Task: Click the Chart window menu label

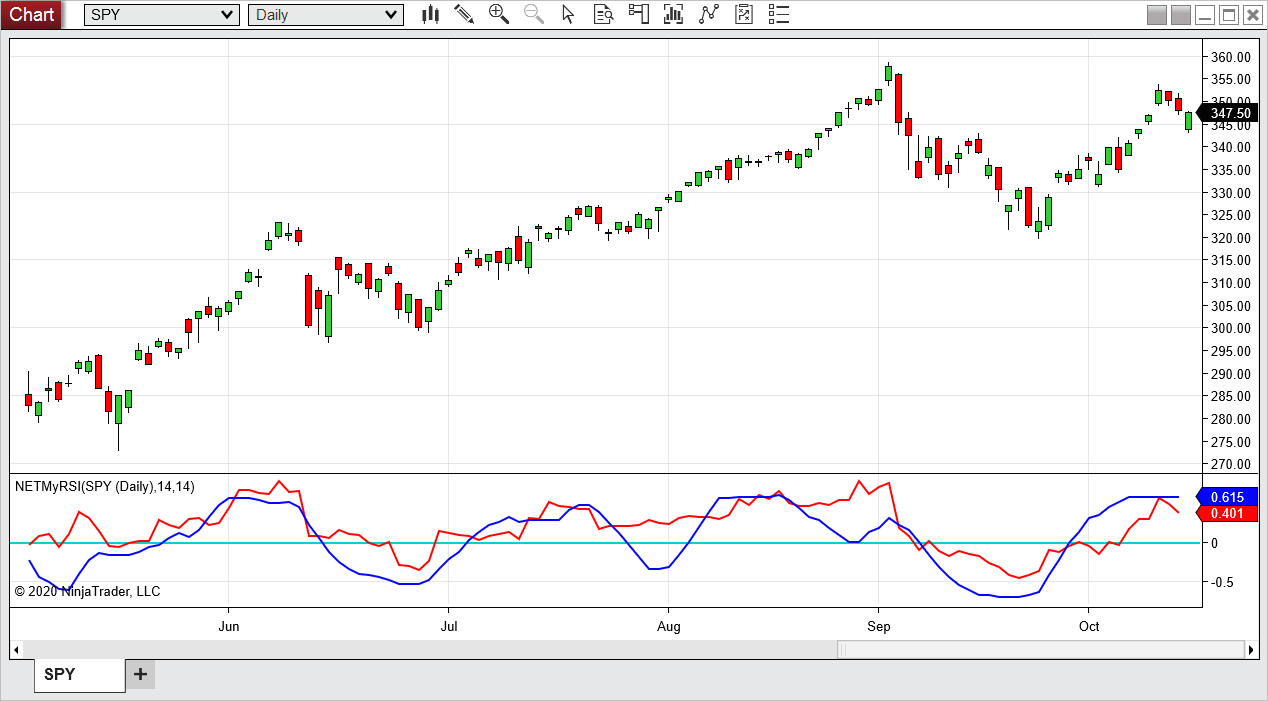Action: pyautogui.click(x=32, y=14)
